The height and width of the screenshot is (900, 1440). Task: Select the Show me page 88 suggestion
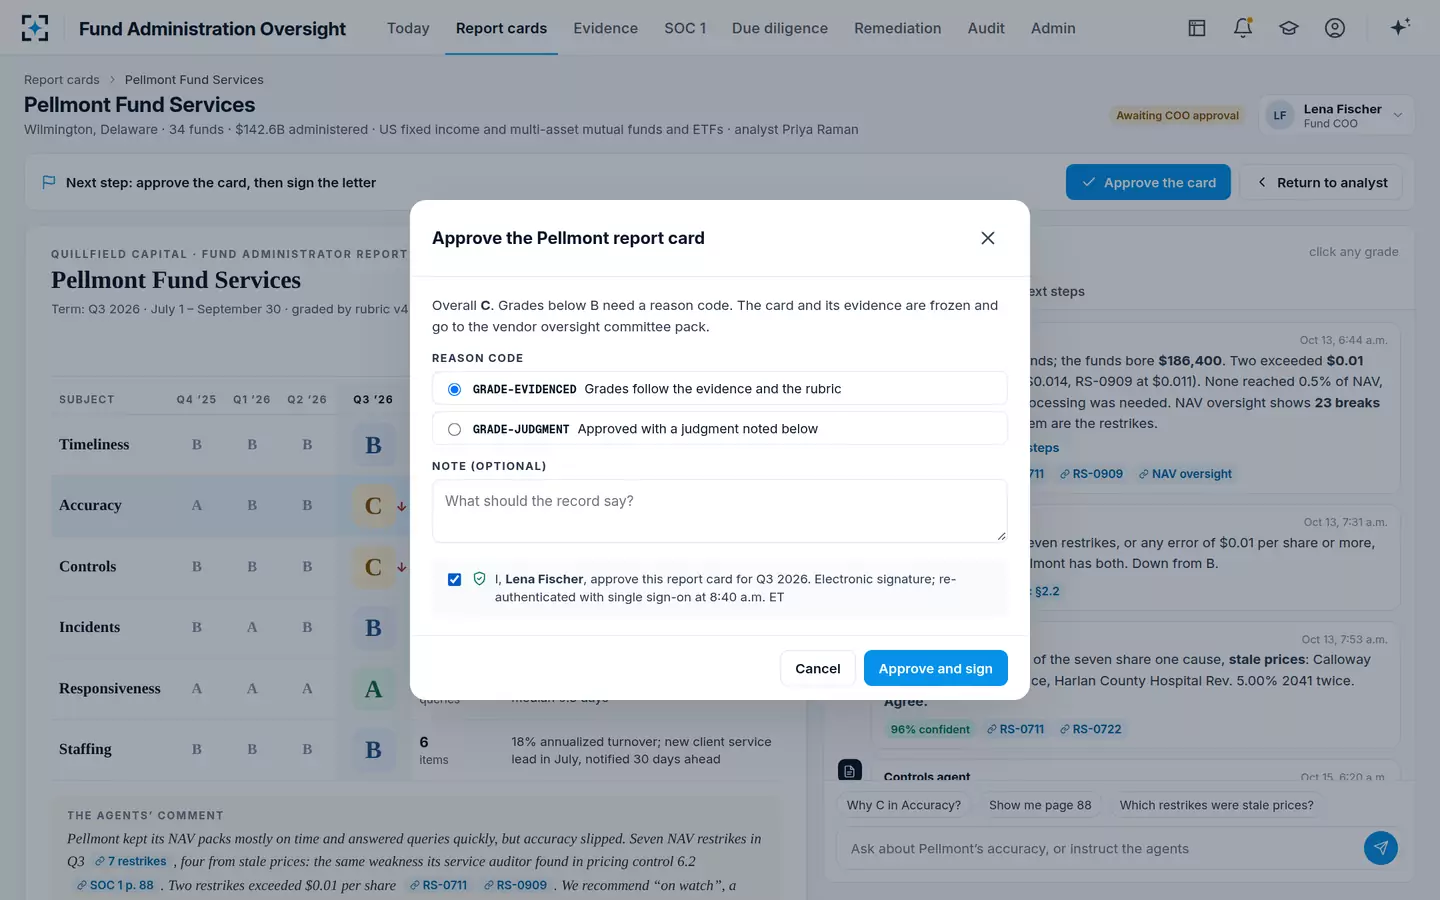[x=1040, y=805]
